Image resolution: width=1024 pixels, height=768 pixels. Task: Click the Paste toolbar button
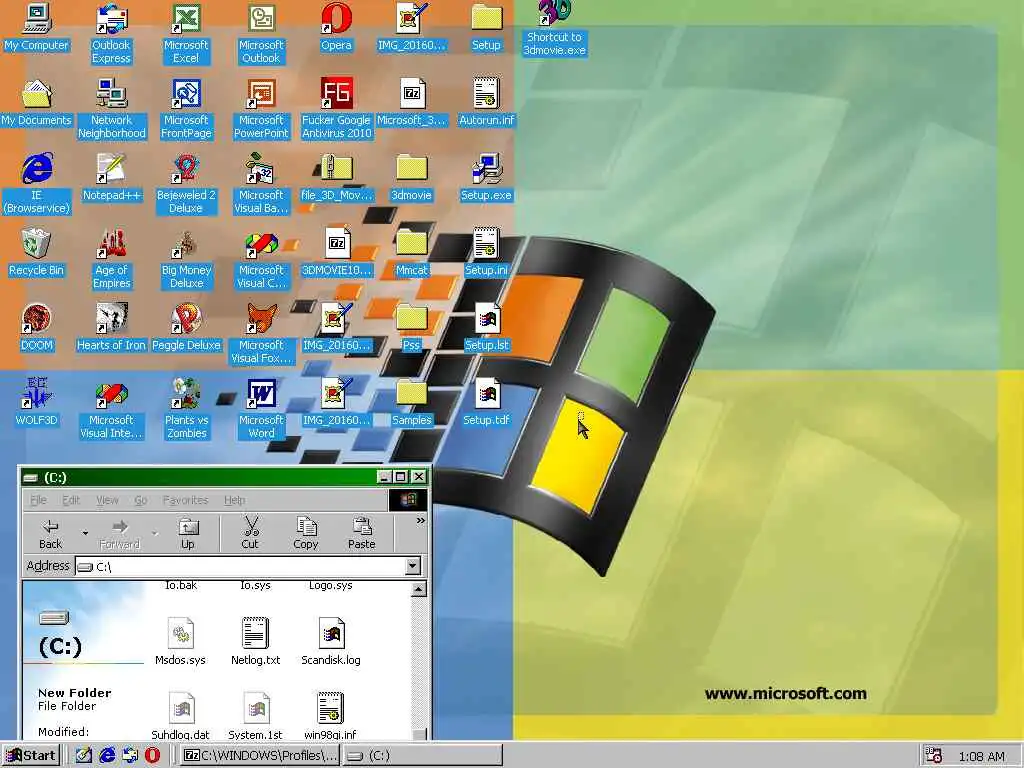362,534
